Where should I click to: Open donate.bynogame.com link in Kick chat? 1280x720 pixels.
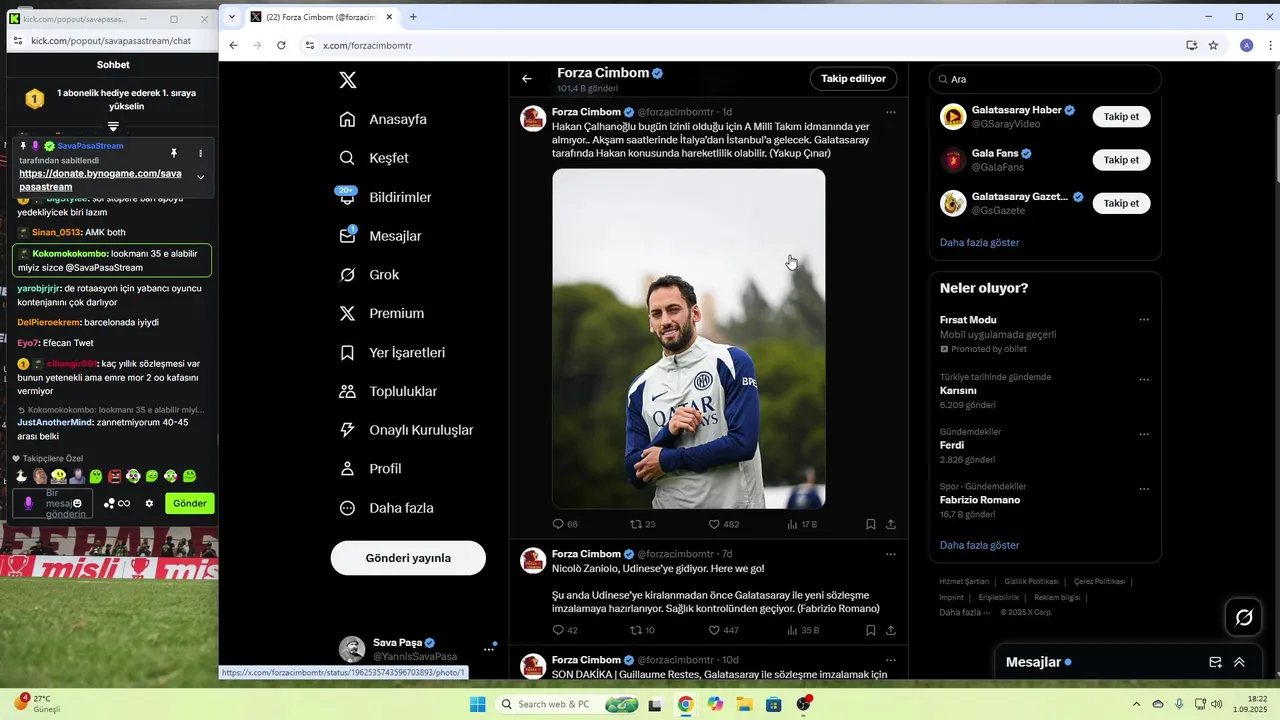click(100, 180)
